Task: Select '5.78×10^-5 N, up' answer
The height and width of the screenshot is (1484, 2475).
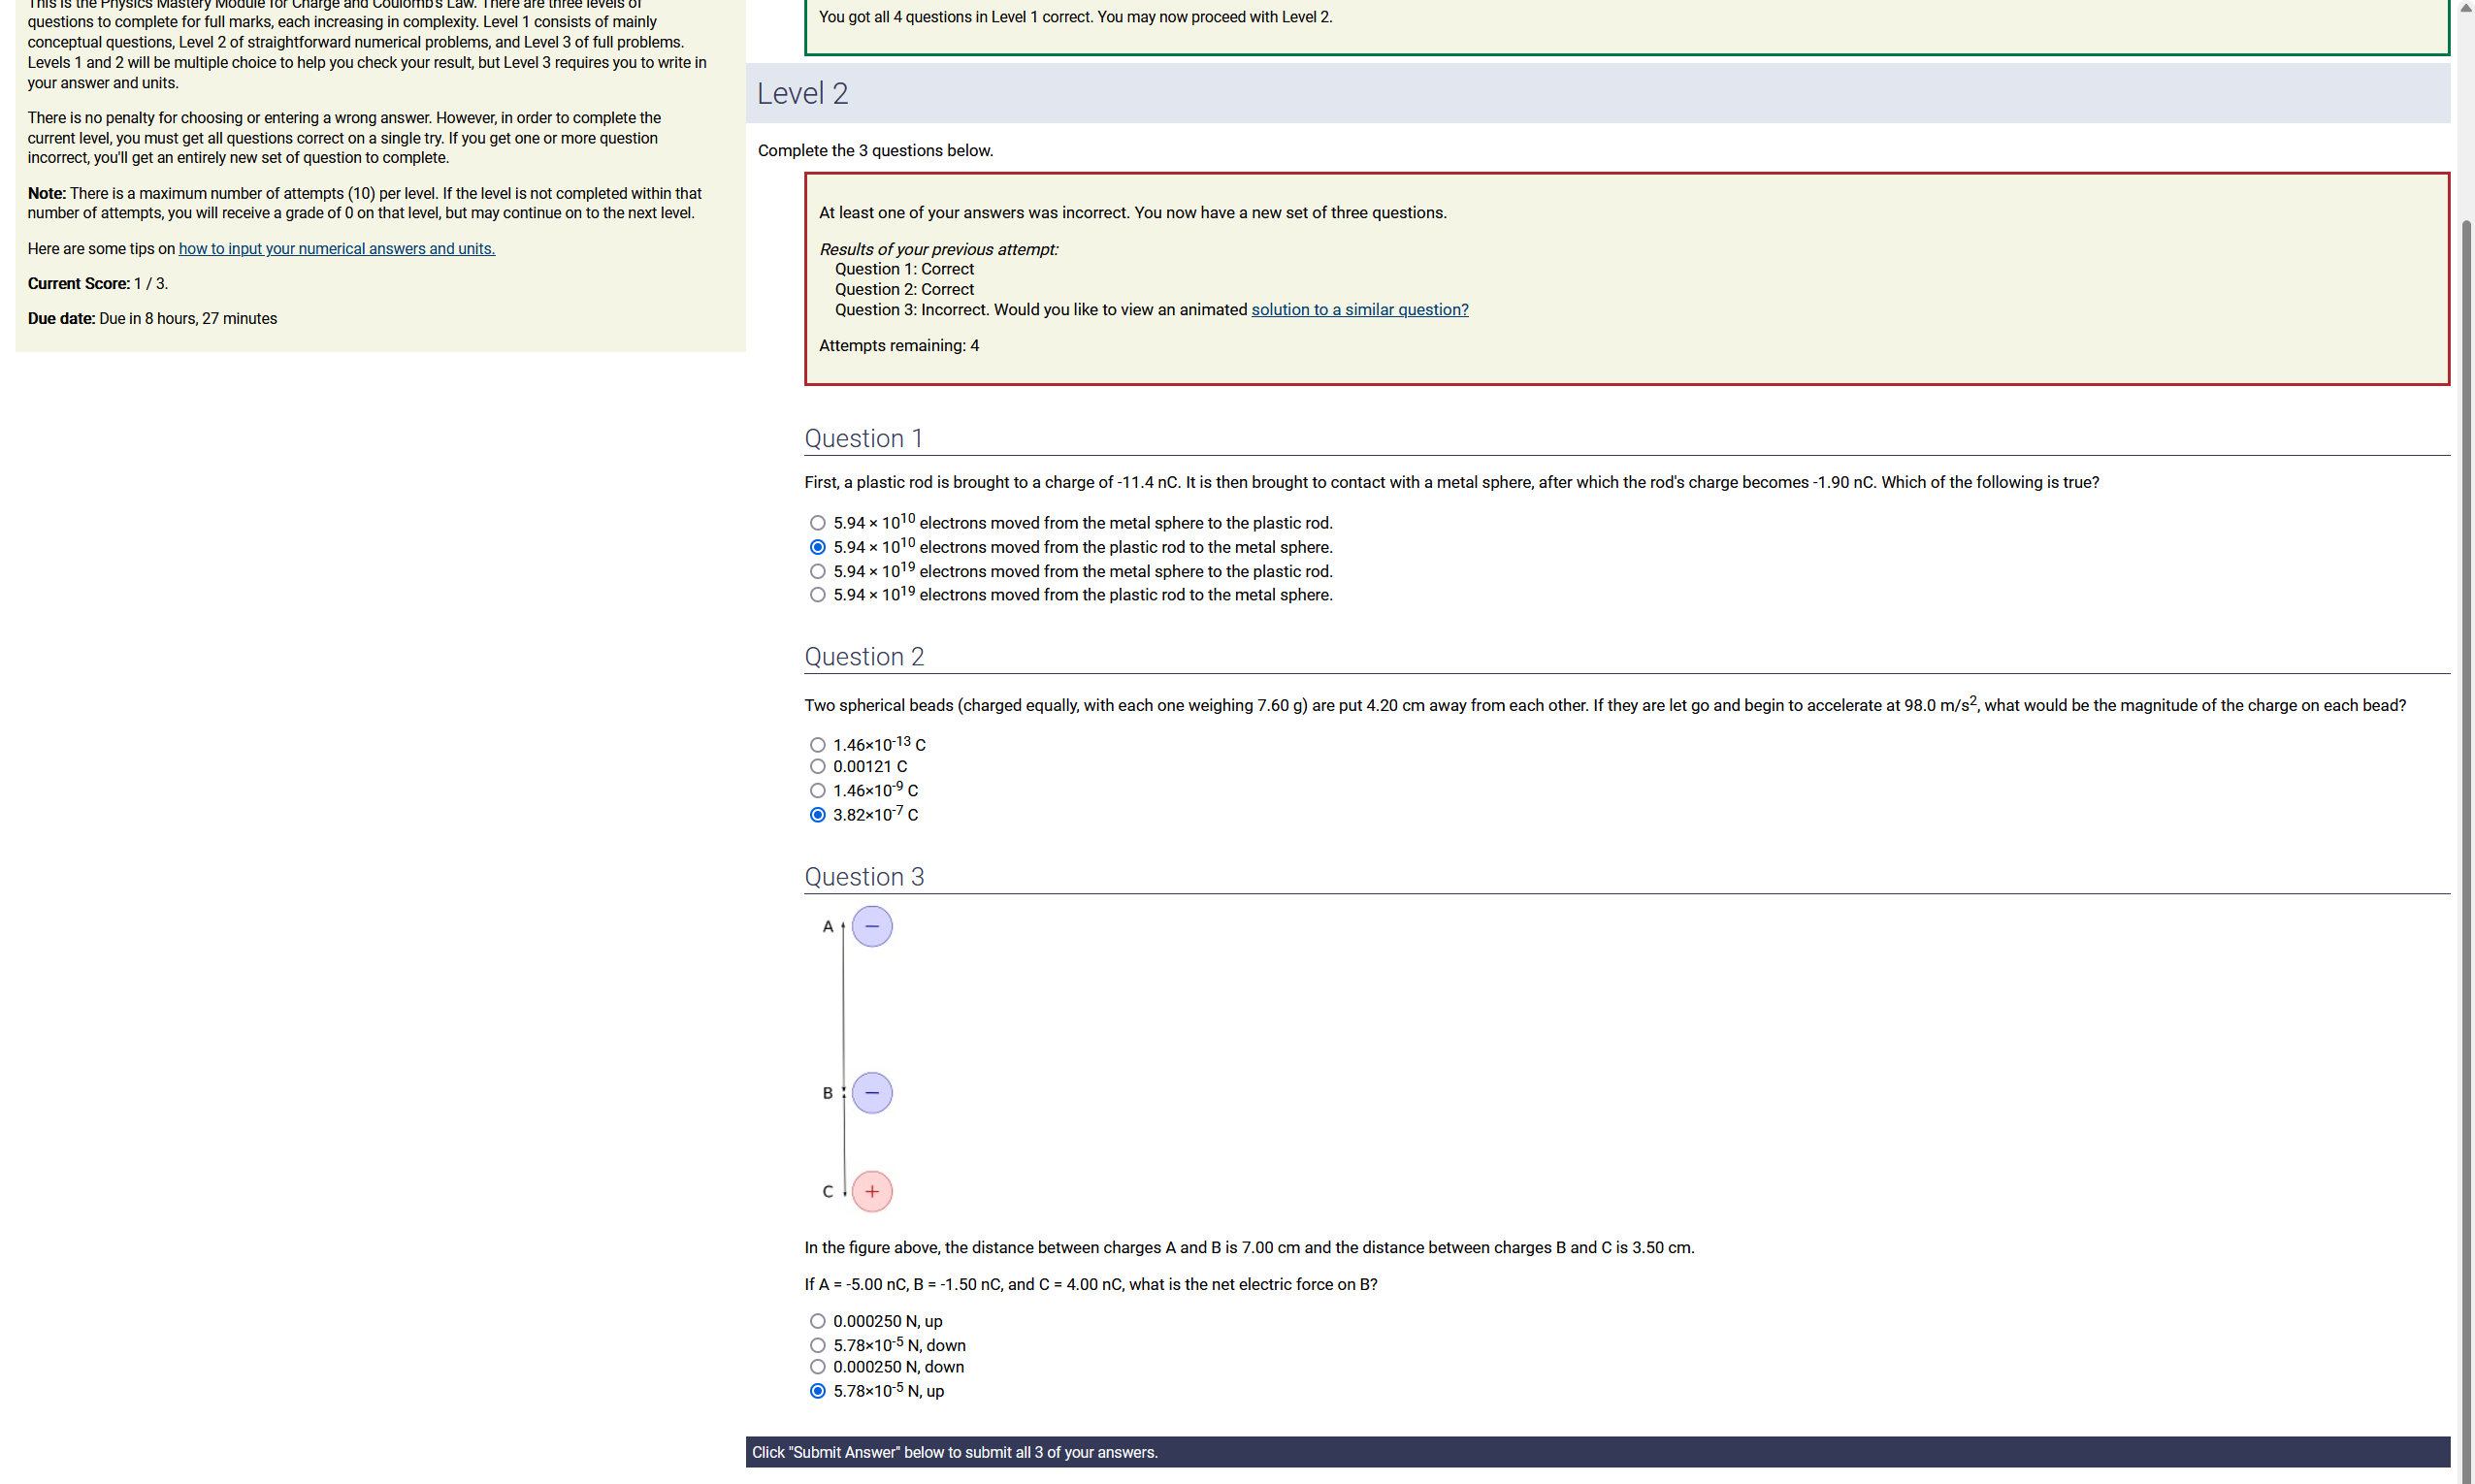Action: tap(817, 1391)
